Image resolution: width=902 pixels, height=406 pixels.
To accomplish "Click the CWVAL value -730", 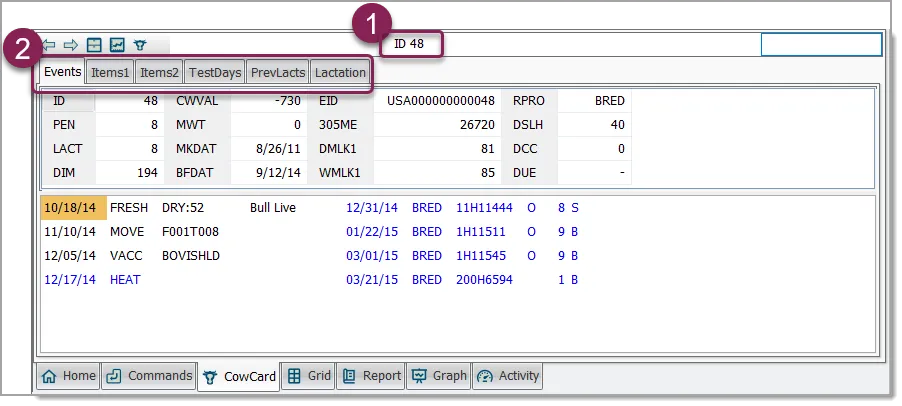I will pos(286,101).
